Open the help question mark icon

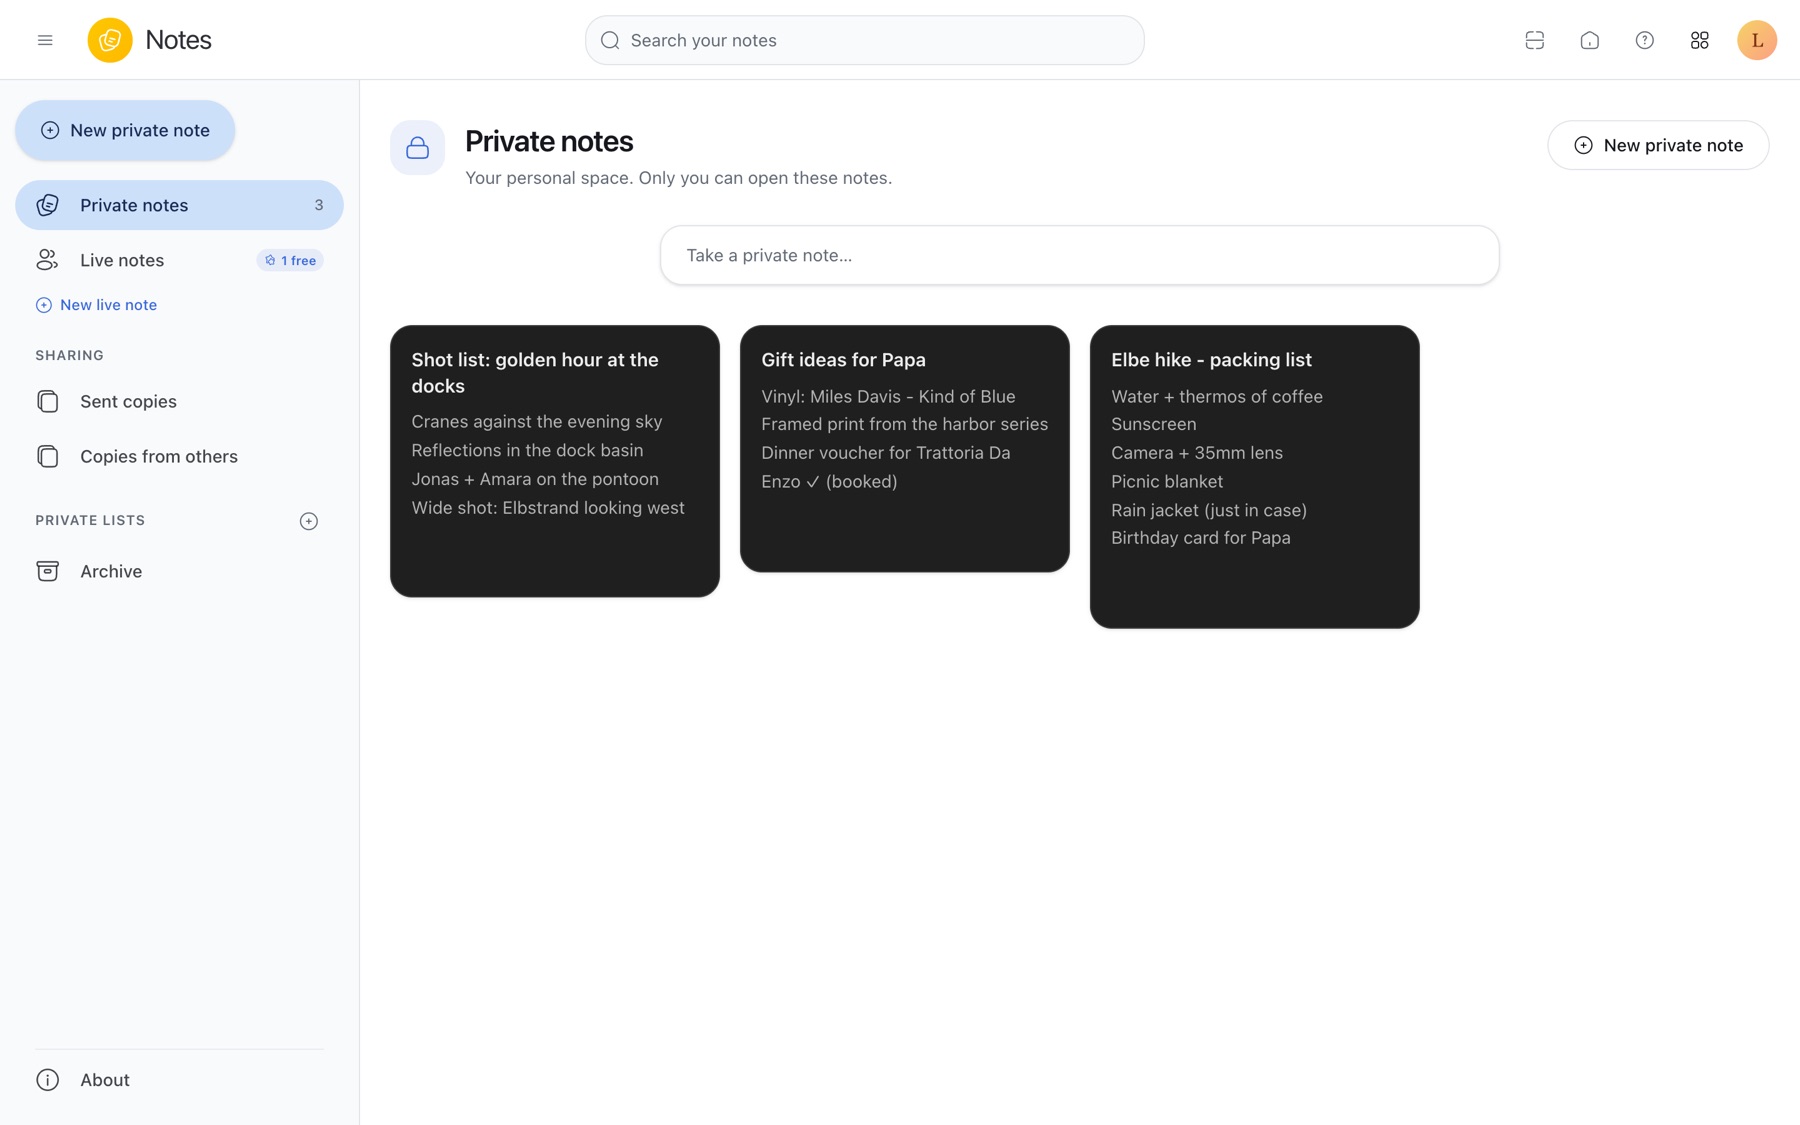click(x=1644, y=40)
